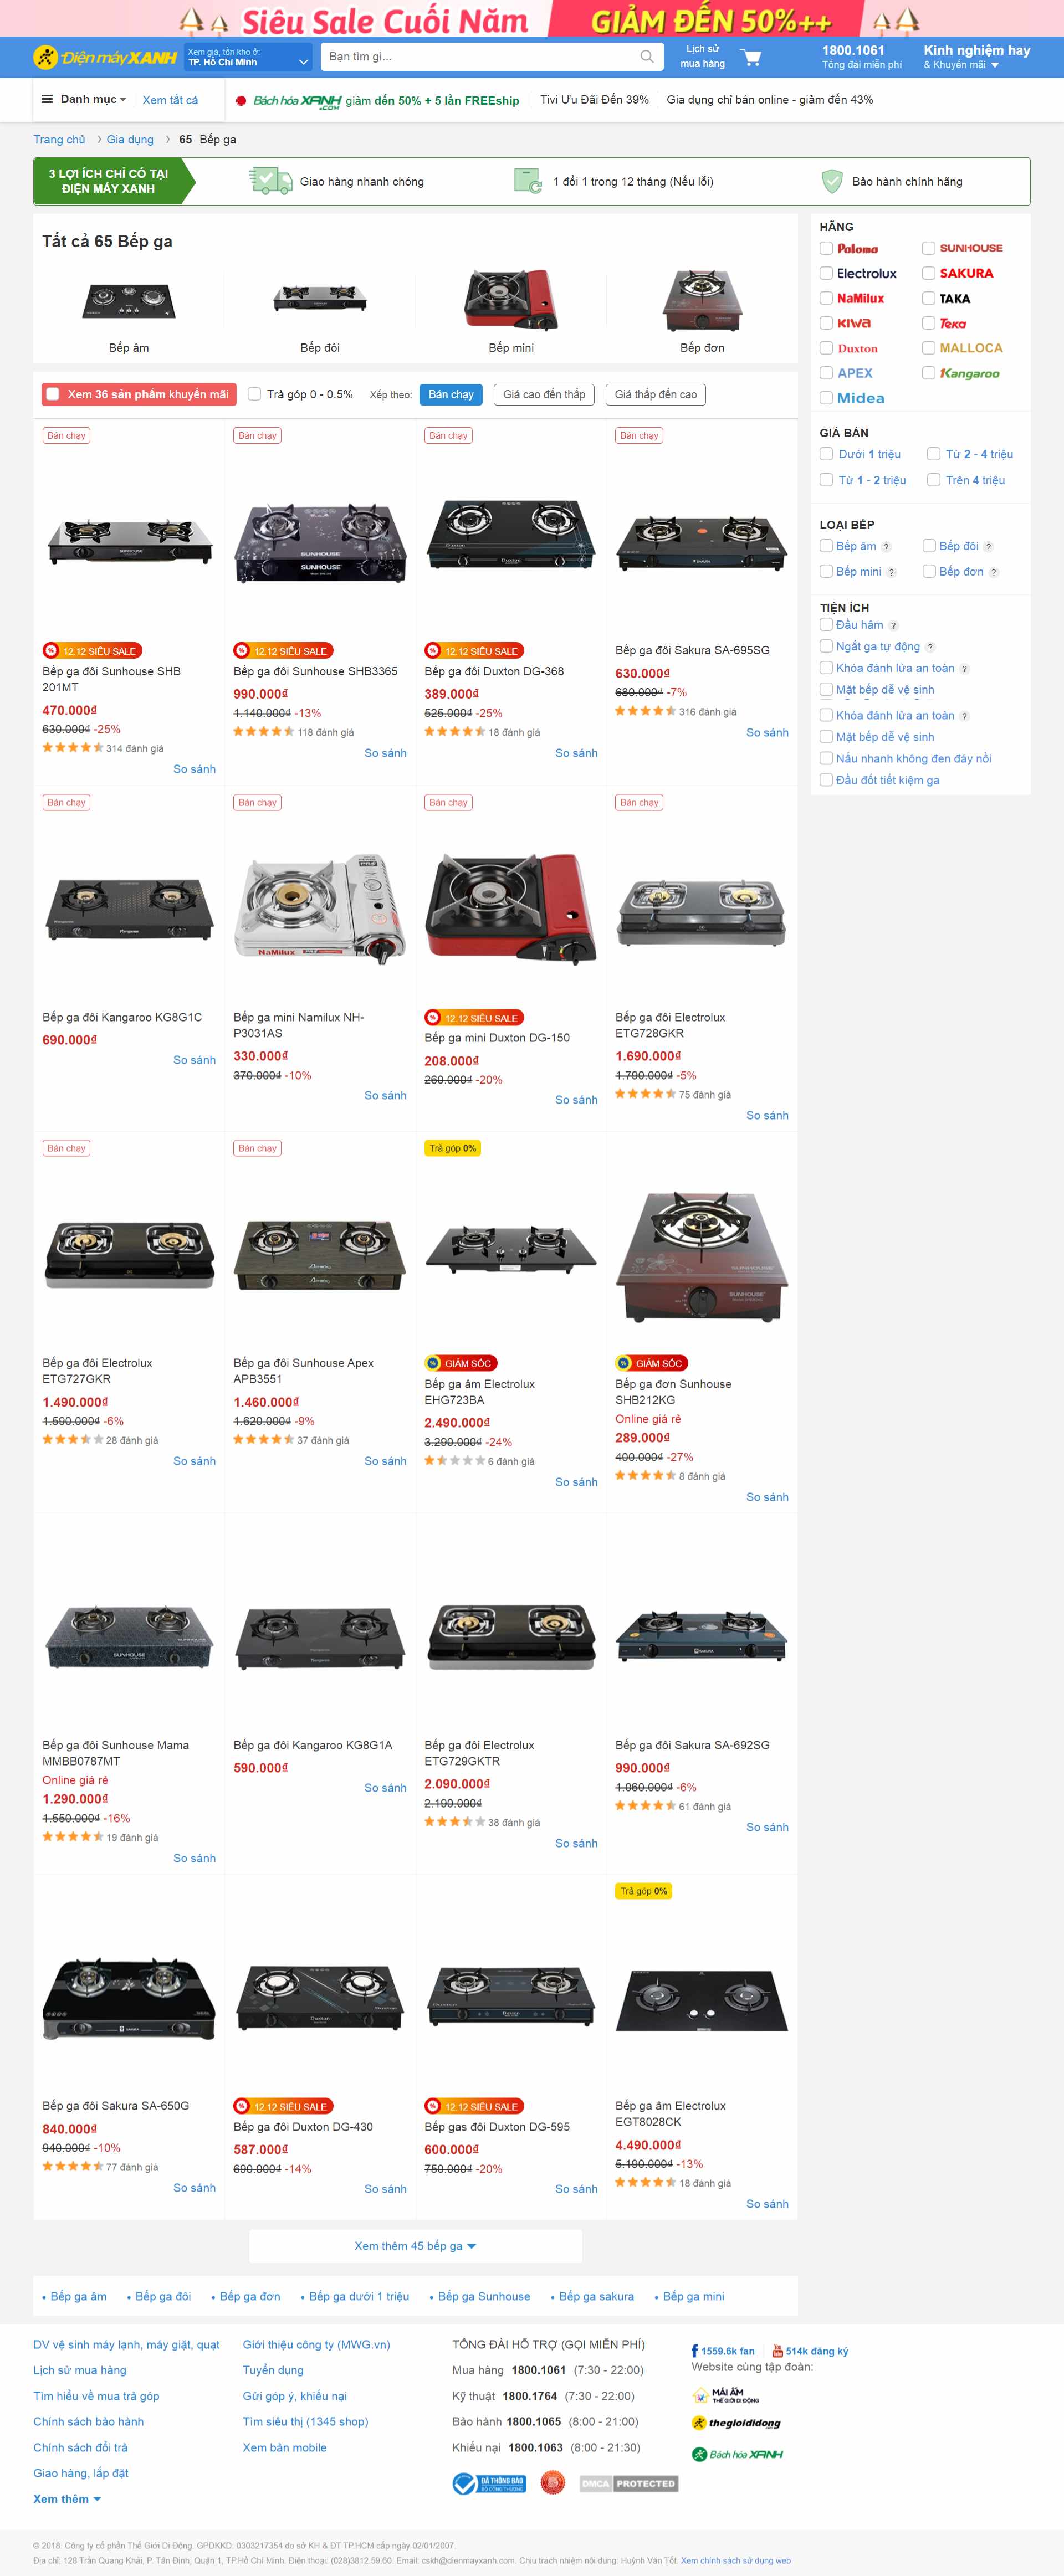Enable the Trả góp 0 - 0.5% checkbox
This screenshot has height=2576, width=1064.
254,394
